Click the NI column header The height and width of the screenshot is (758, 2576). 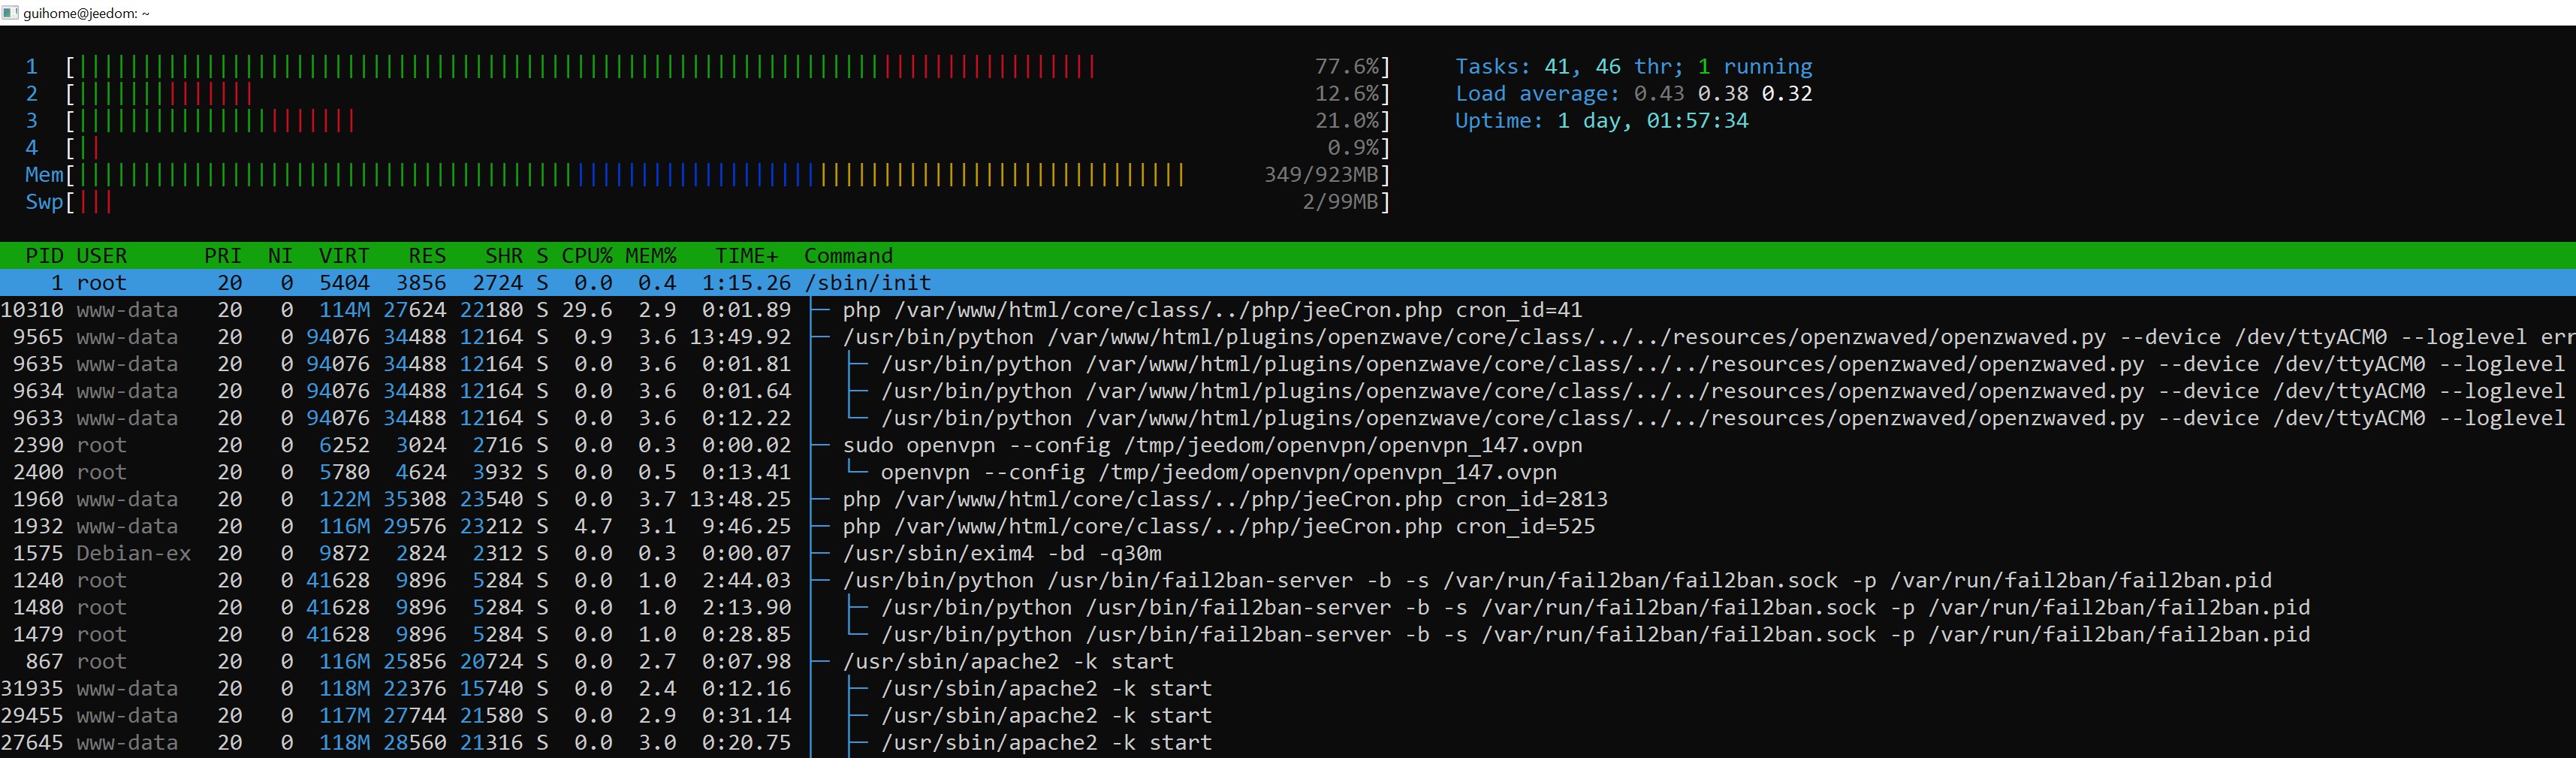(280, 256)
